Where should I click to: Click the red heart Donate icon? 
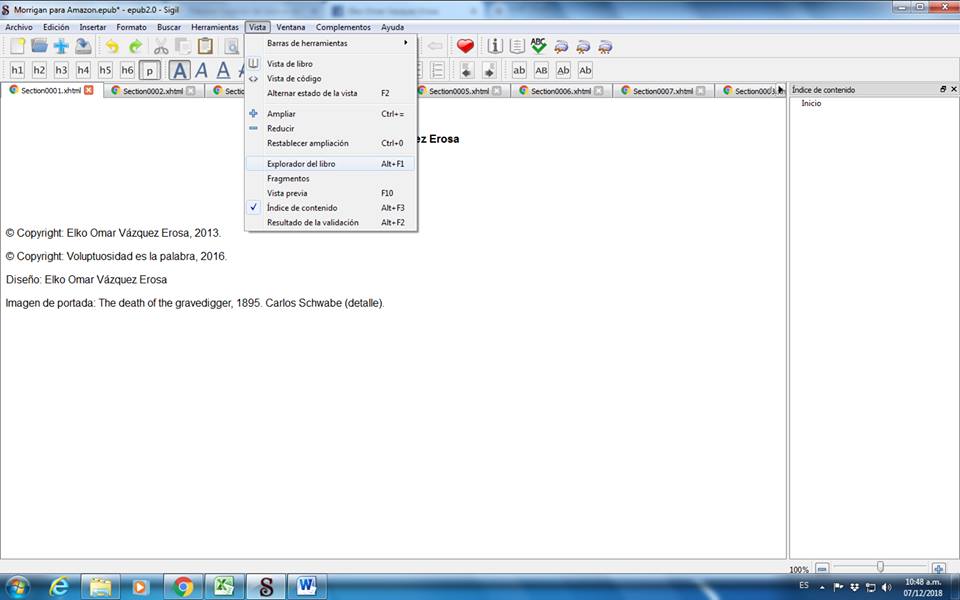[465, 46]
